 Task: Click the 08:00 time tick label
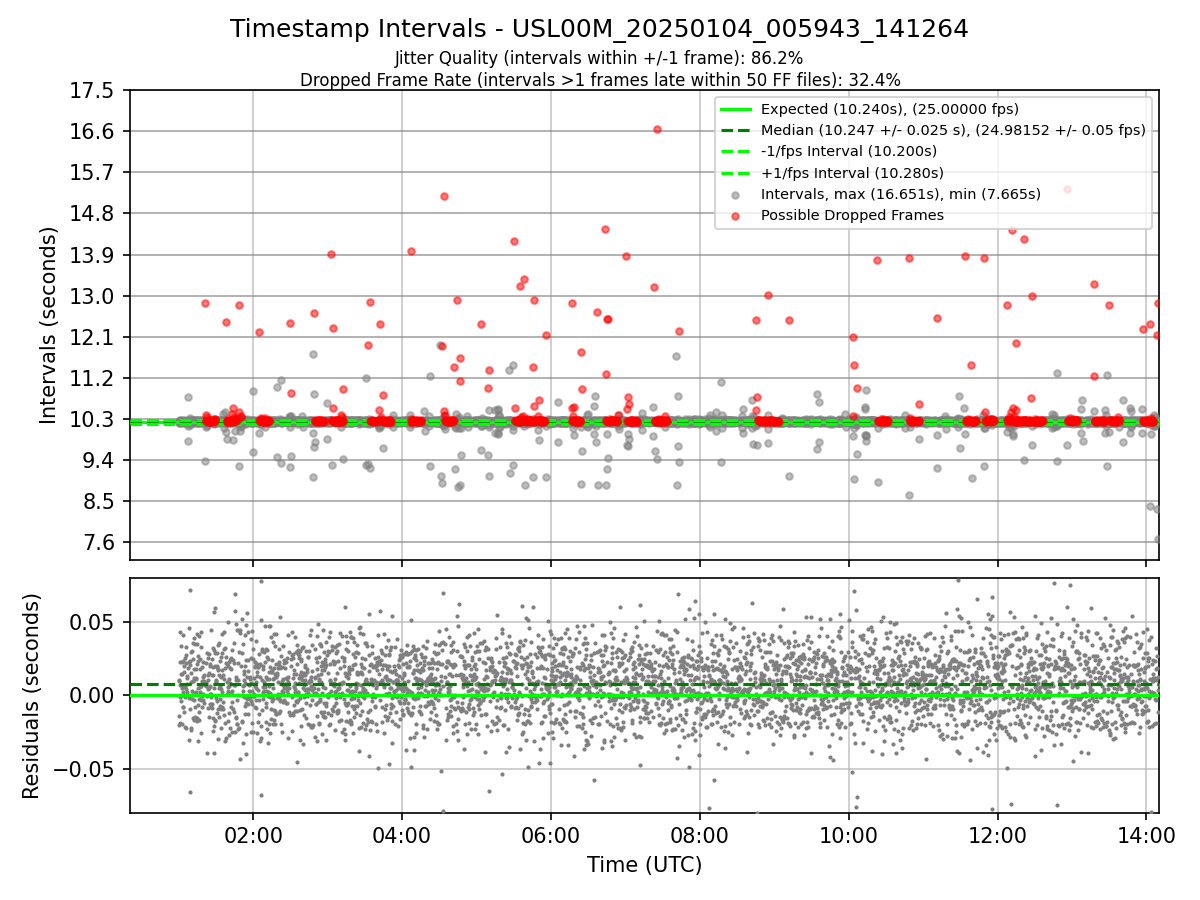tap(700, 834)
